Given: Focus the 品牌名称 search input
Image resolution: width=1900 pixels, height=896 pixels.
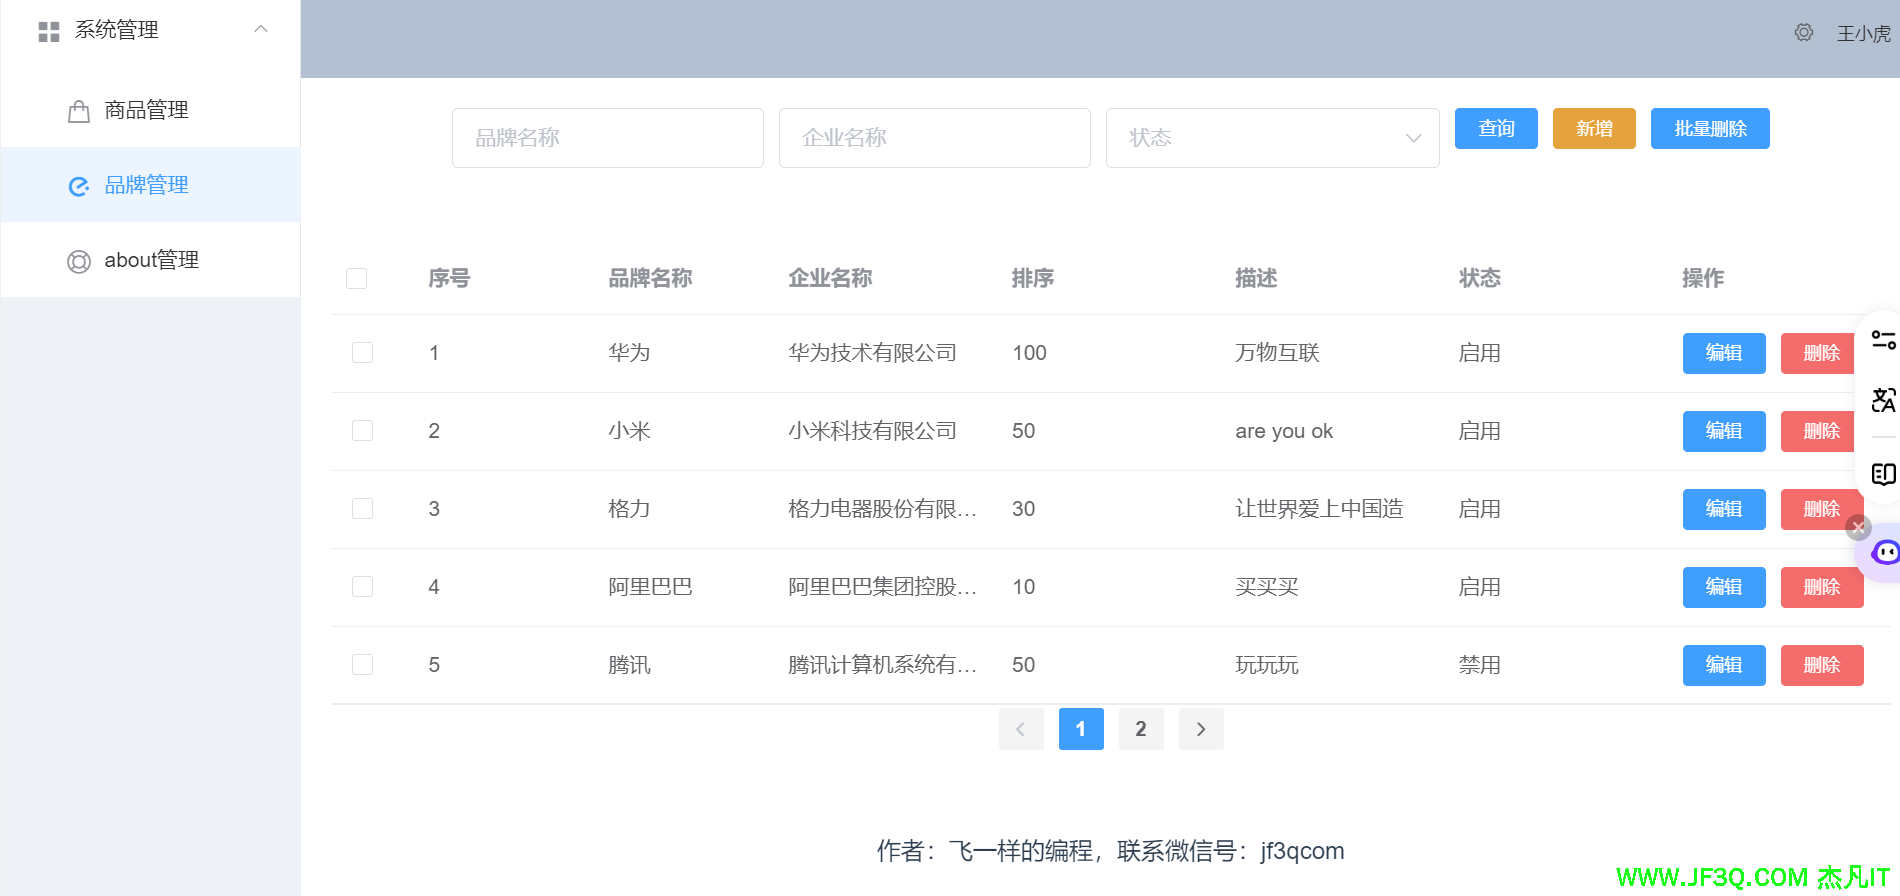Looking at the screenshot, I should (x=607, y=138).
